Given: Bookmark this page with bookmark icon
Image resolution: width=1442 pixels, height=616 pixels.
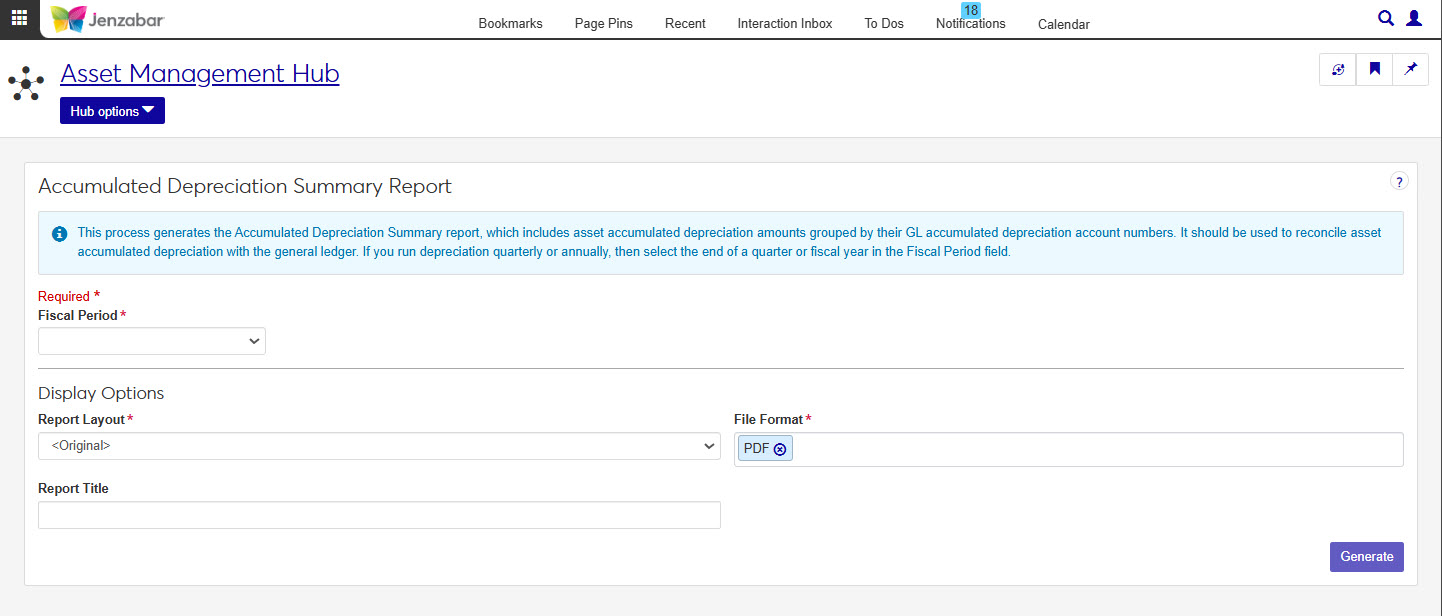Looking at the screenshot, I should coord(1375,70).
